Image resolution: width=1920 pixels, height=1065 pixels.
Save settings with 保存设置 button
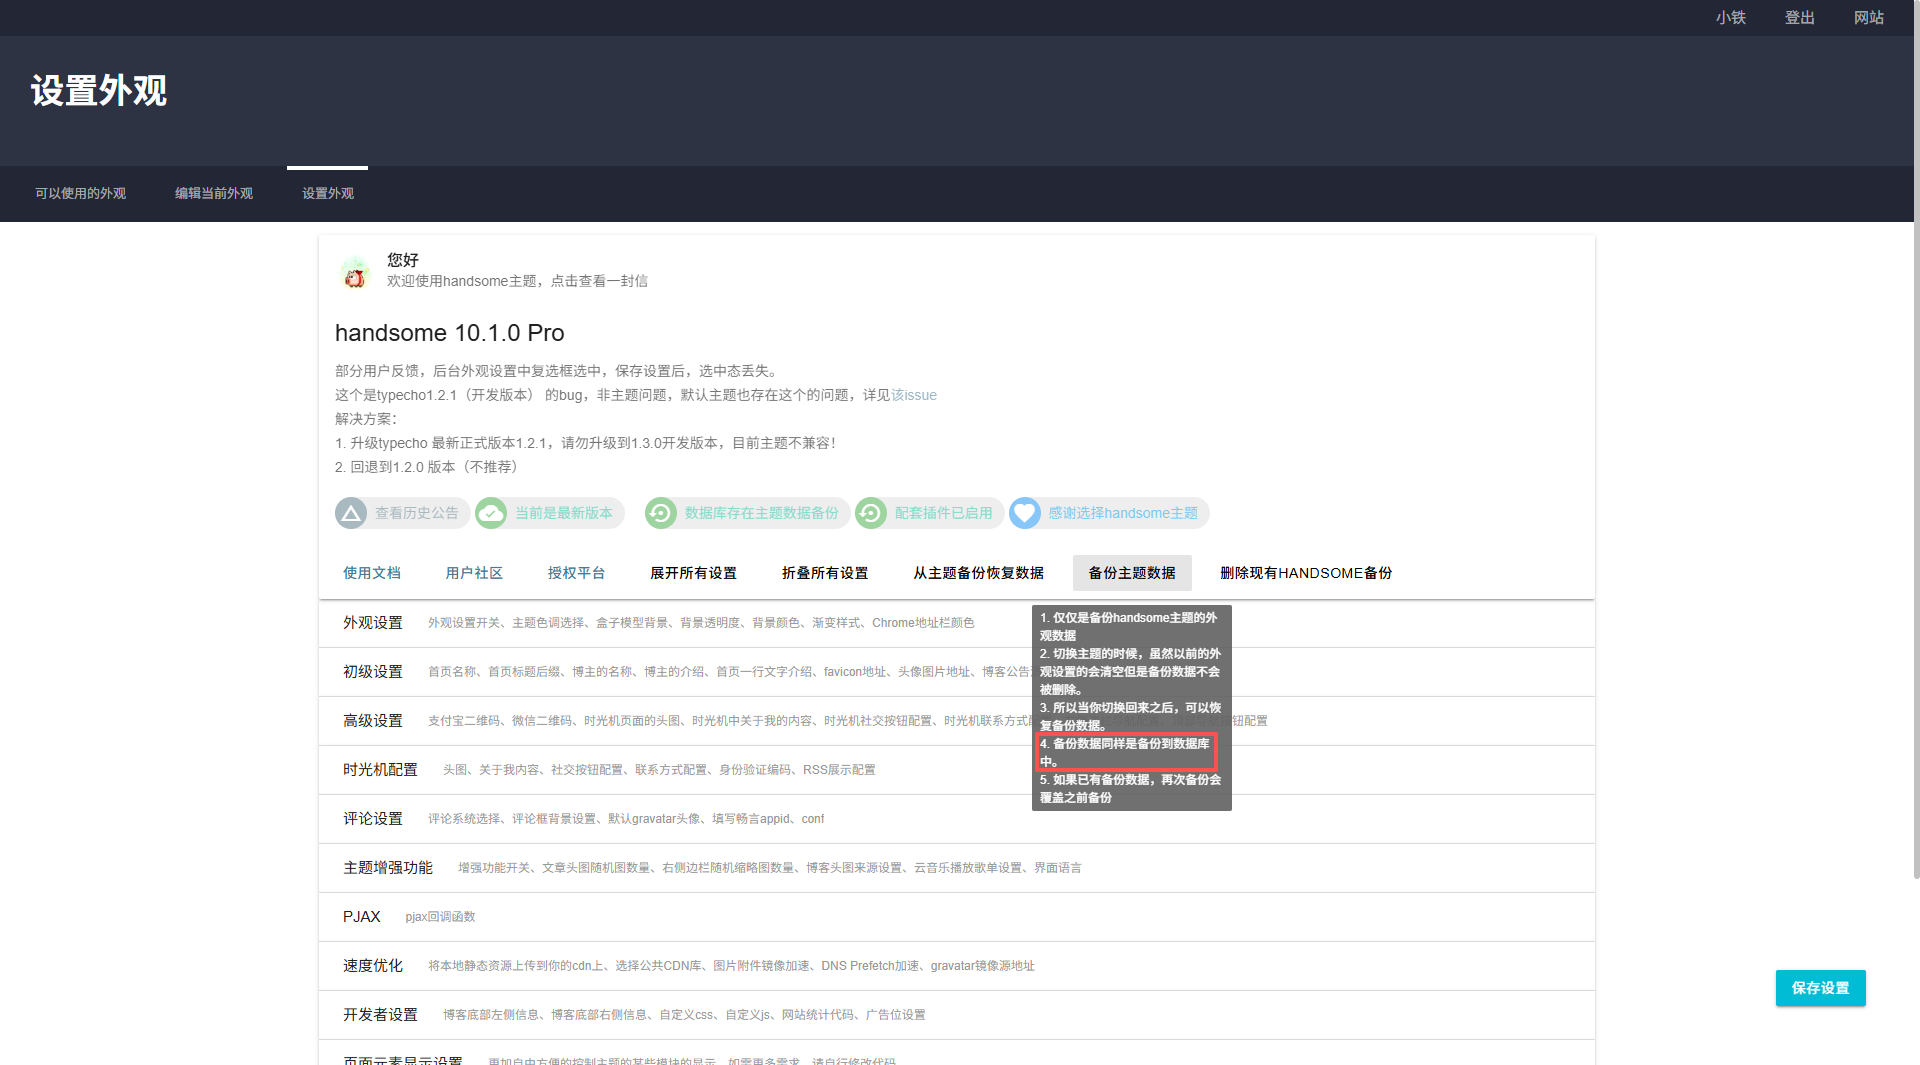tap(1821, 989)
